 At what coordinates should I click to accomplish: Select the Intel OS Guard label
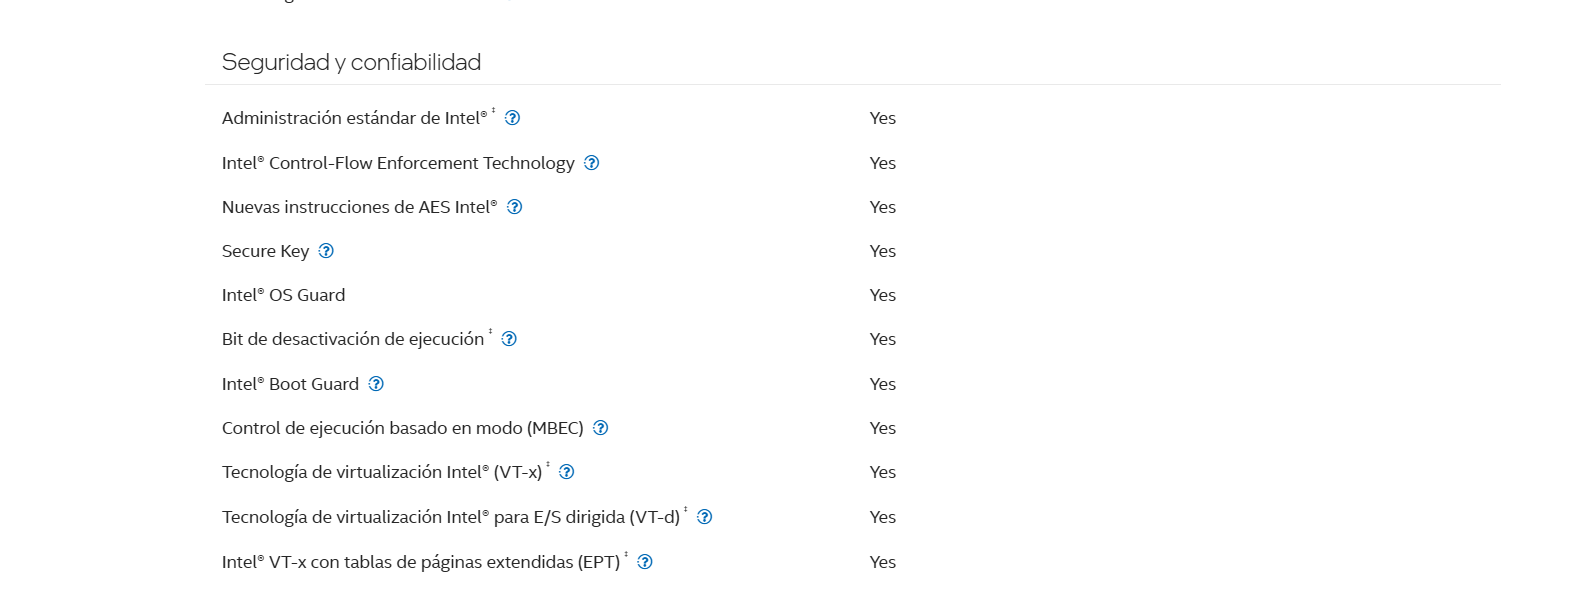coord(283,295)
